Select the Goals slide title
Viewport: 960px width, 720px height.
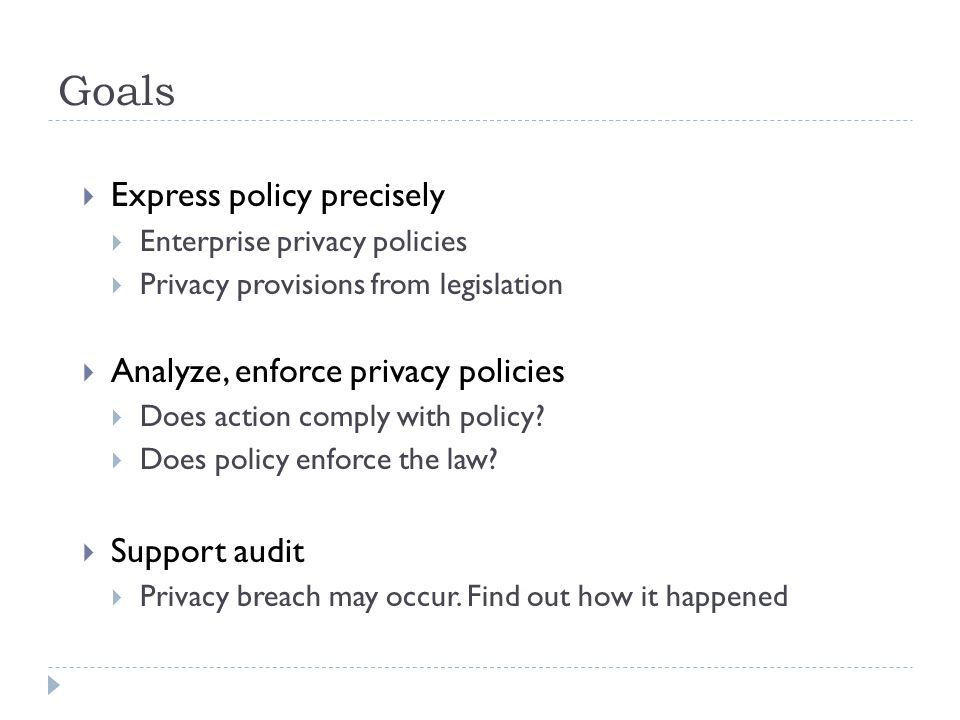point(116,92)
